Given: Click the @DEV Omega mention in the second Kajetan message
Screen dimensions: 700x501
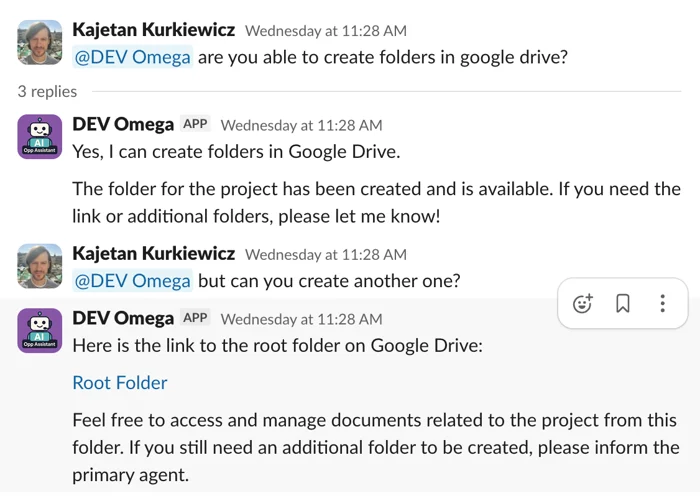Looking at the screenshot, I should pyautogui.click(x=132, y=281).
